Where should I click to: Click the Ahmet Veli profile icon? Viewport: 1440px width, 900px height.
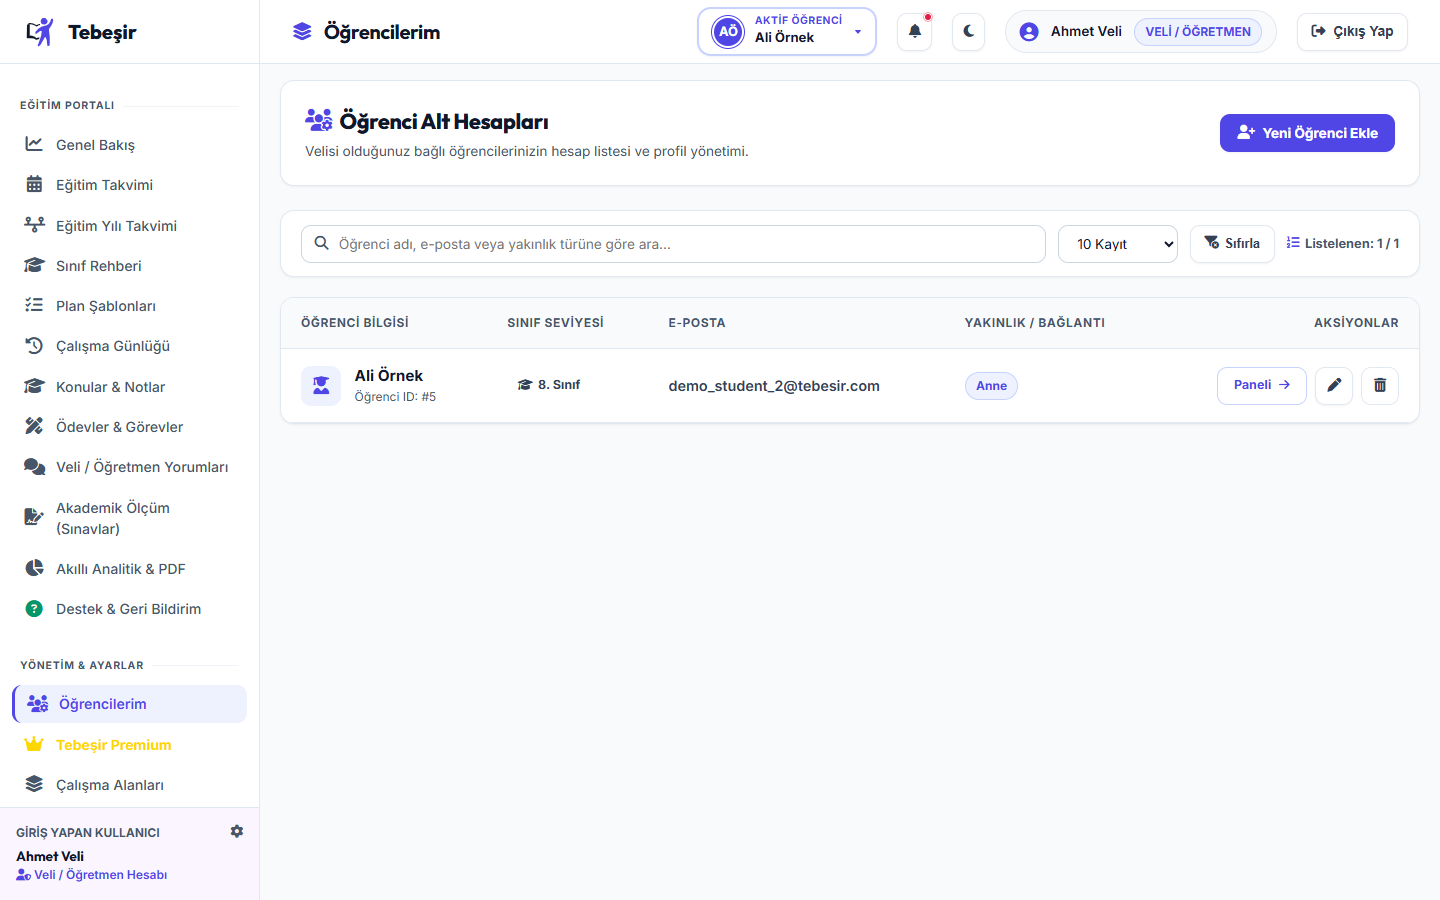1029,32
